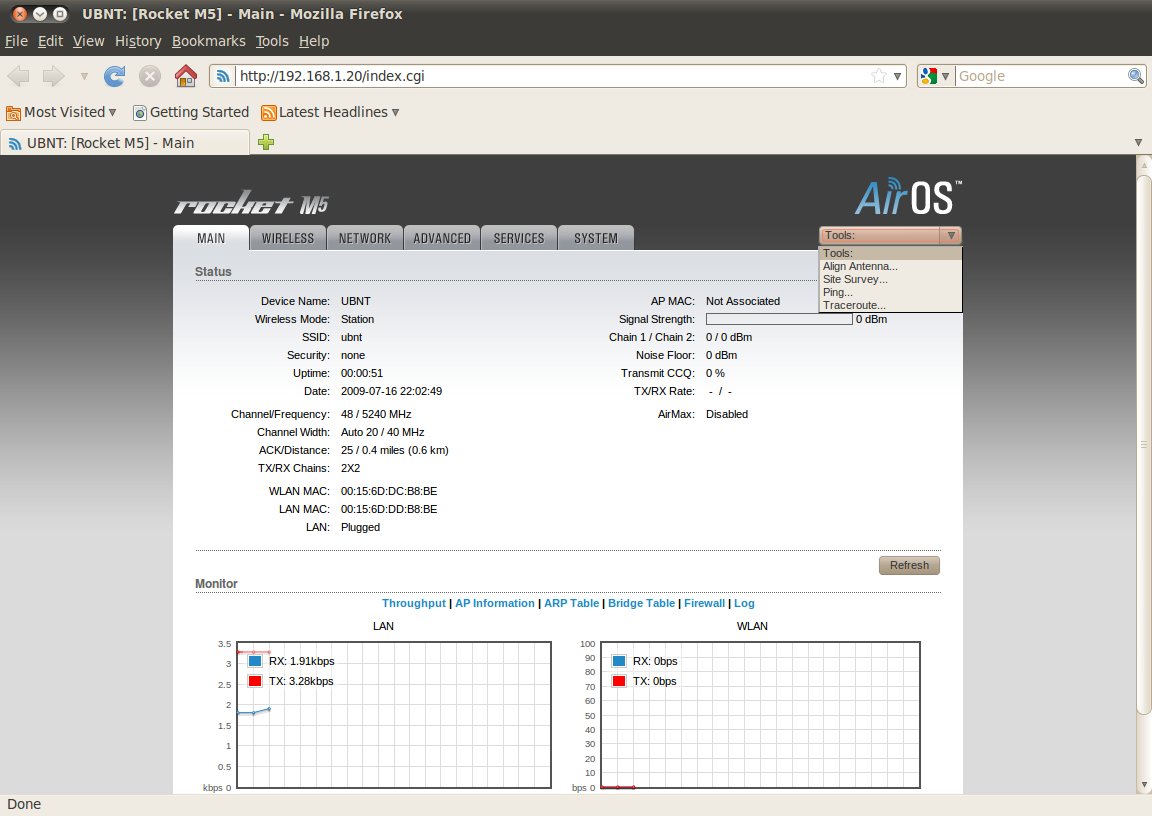This screenshot has height=816, width=1152.
Task: Choose Ping from Tools list
Action: coord(890,292)
